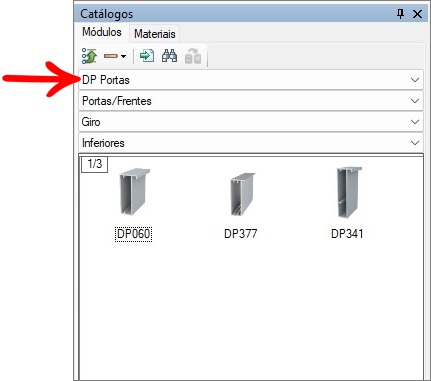Open the DP Portas dropdown
The image size is (431, 381).
point(251,80)
